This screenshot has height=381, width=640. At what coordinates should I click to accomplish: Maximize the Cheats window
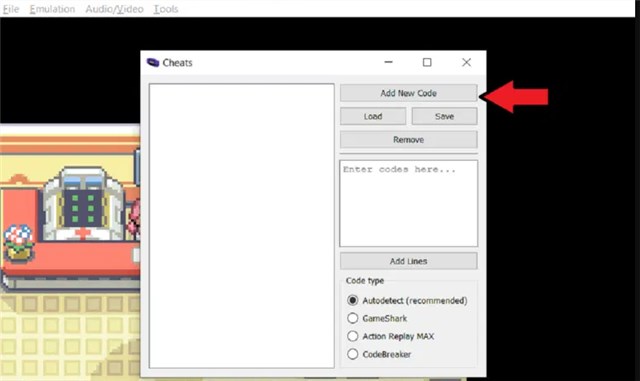coord(427,62)
